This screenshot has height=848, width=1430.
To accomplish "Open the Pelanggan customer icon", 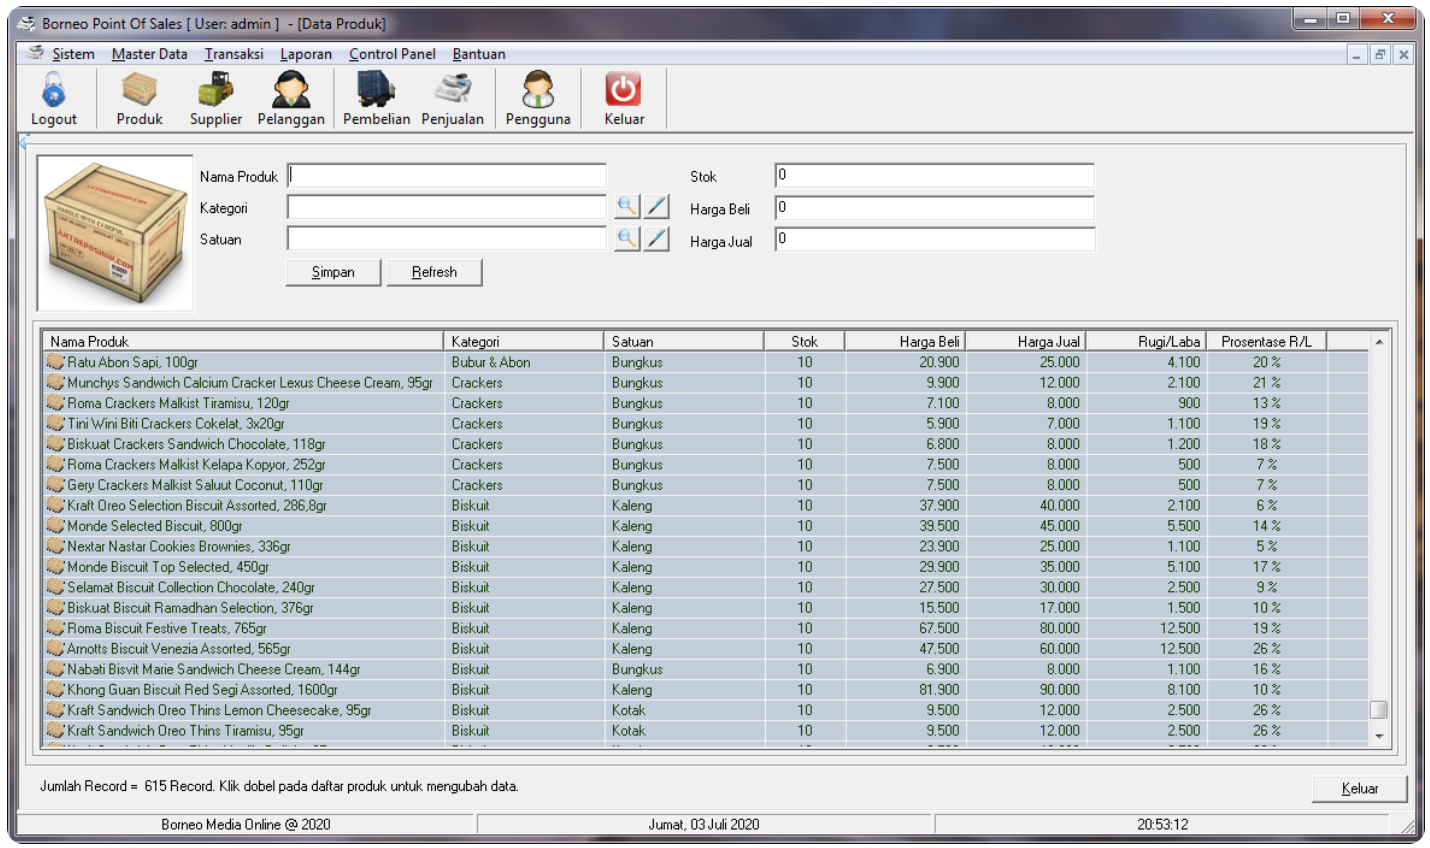I will pyautogui.click(x=291, y=90).
